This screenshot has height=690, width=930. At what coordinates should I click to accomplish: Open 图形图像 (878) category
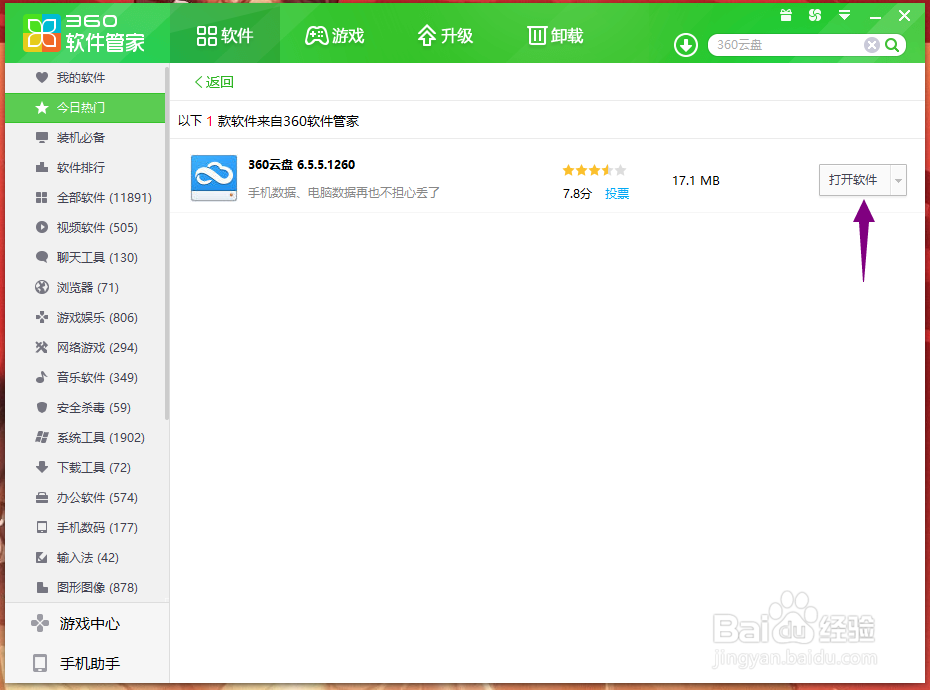click(x=85, y=587)
